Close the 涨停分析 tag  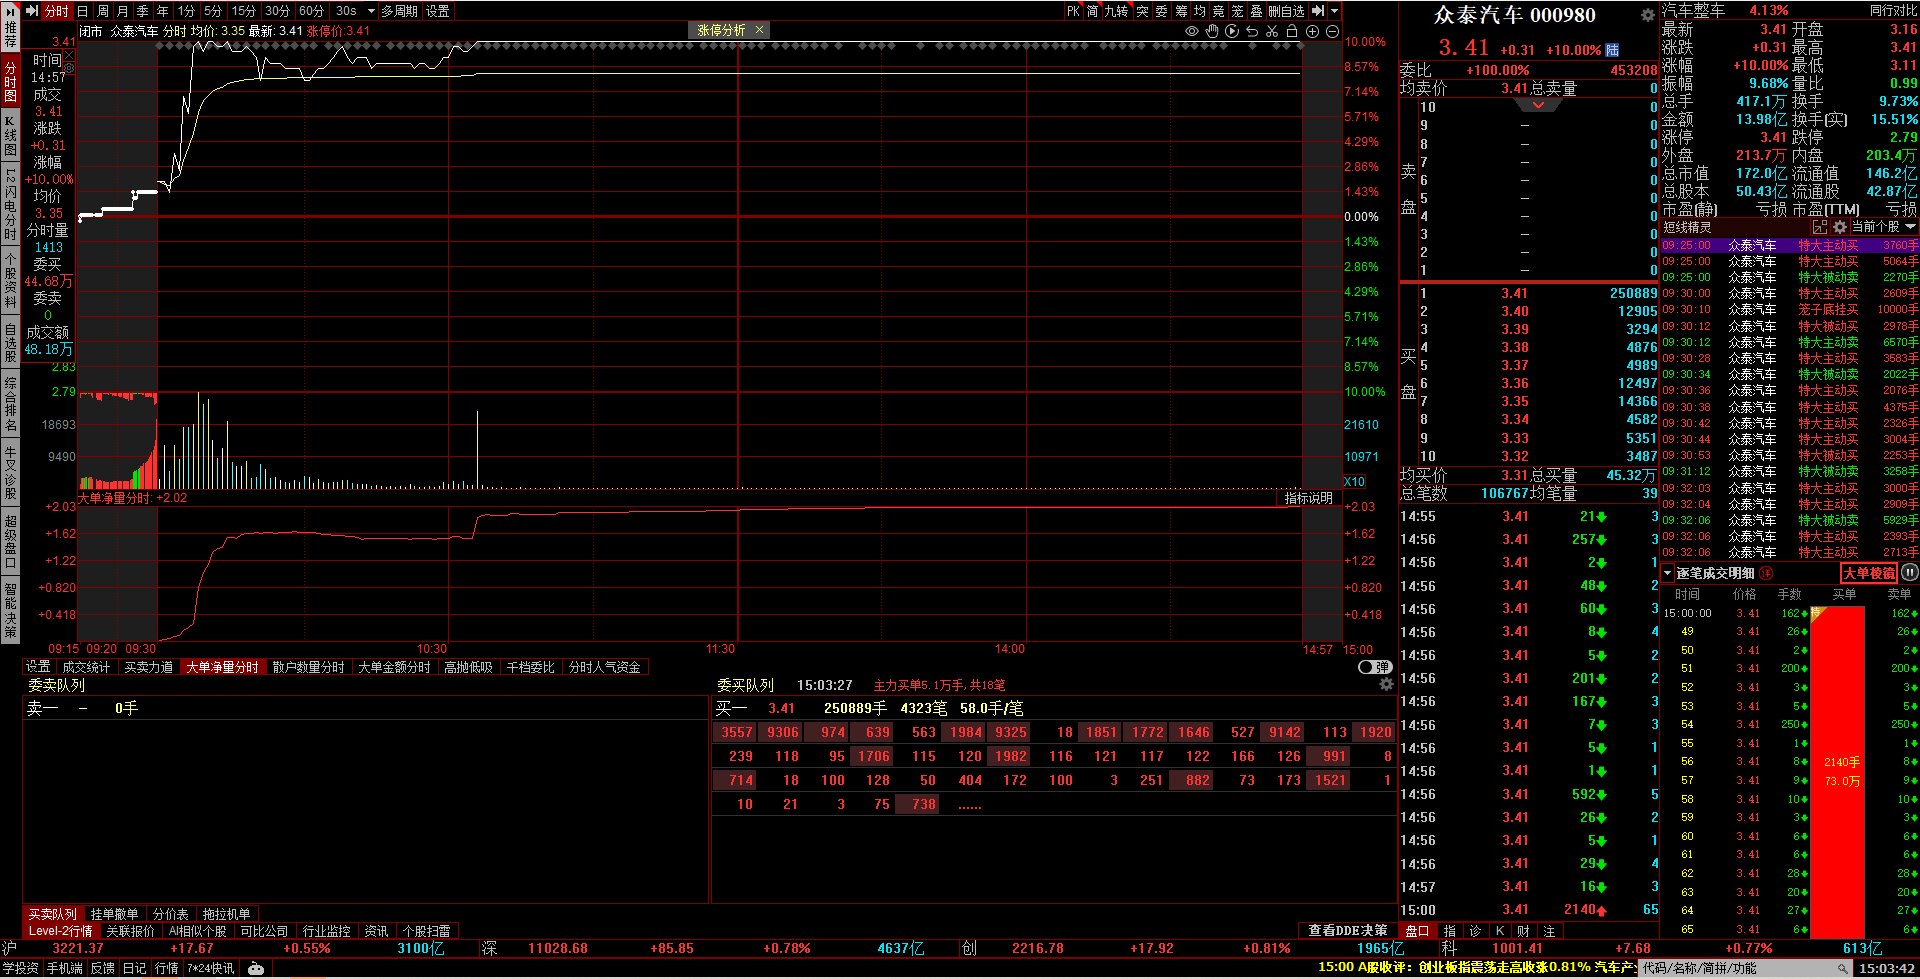click(x=760, y=30)
